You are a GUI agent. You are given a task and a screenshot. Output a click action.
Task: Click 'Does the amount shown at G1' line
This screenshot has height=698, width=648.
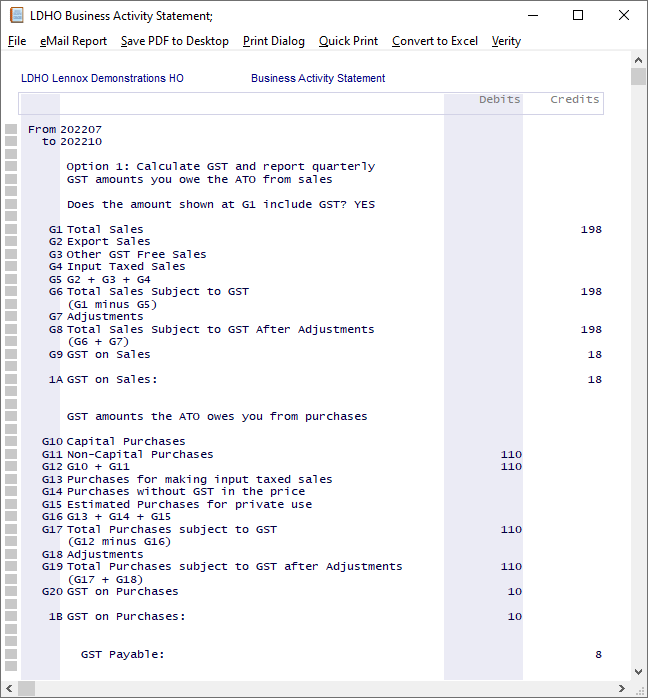tap(221, 204)
